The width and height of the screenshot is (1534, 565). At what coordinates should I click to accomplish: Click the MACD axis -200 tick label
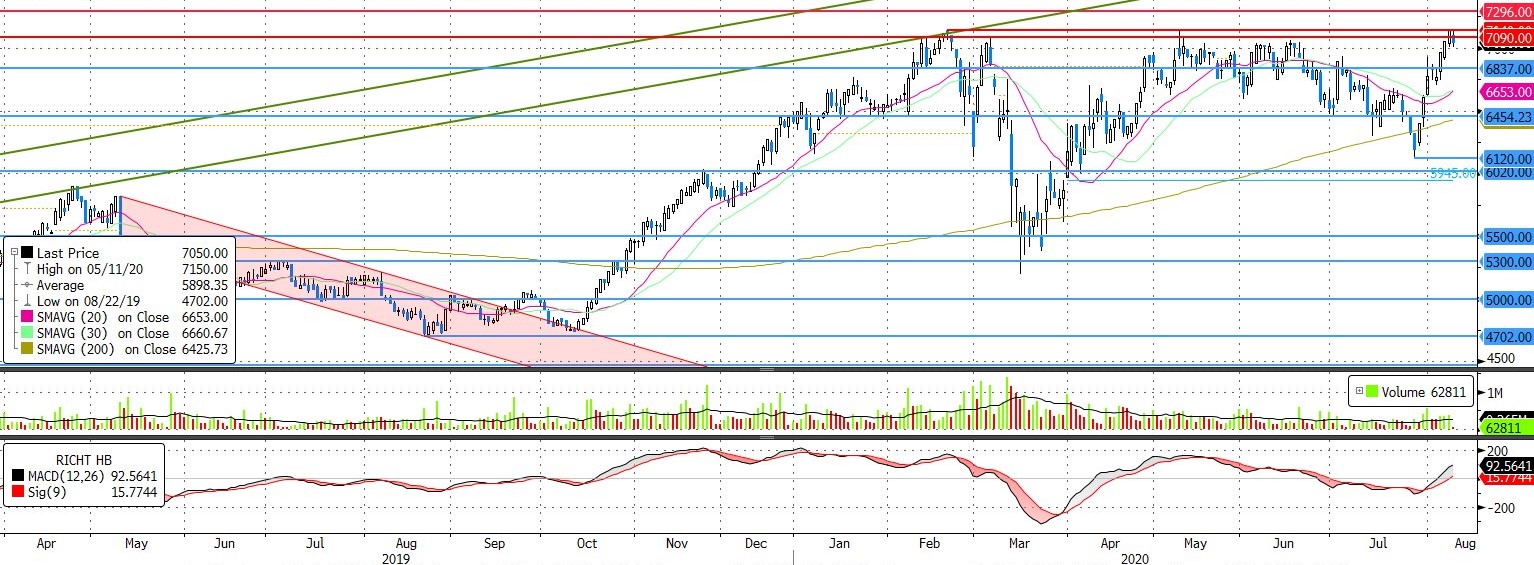pos(1499,508)
